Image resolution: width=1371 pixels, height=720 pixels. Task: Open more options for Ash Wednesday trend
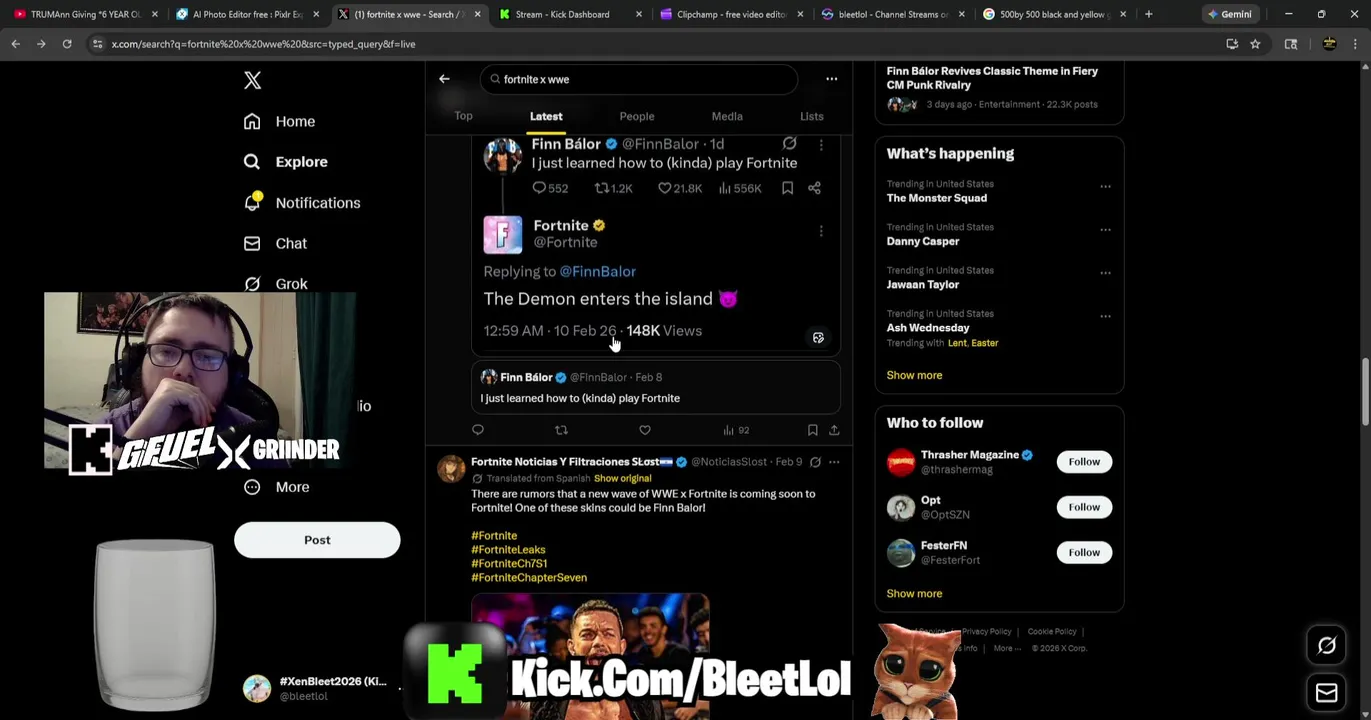tap(1105, 316)
